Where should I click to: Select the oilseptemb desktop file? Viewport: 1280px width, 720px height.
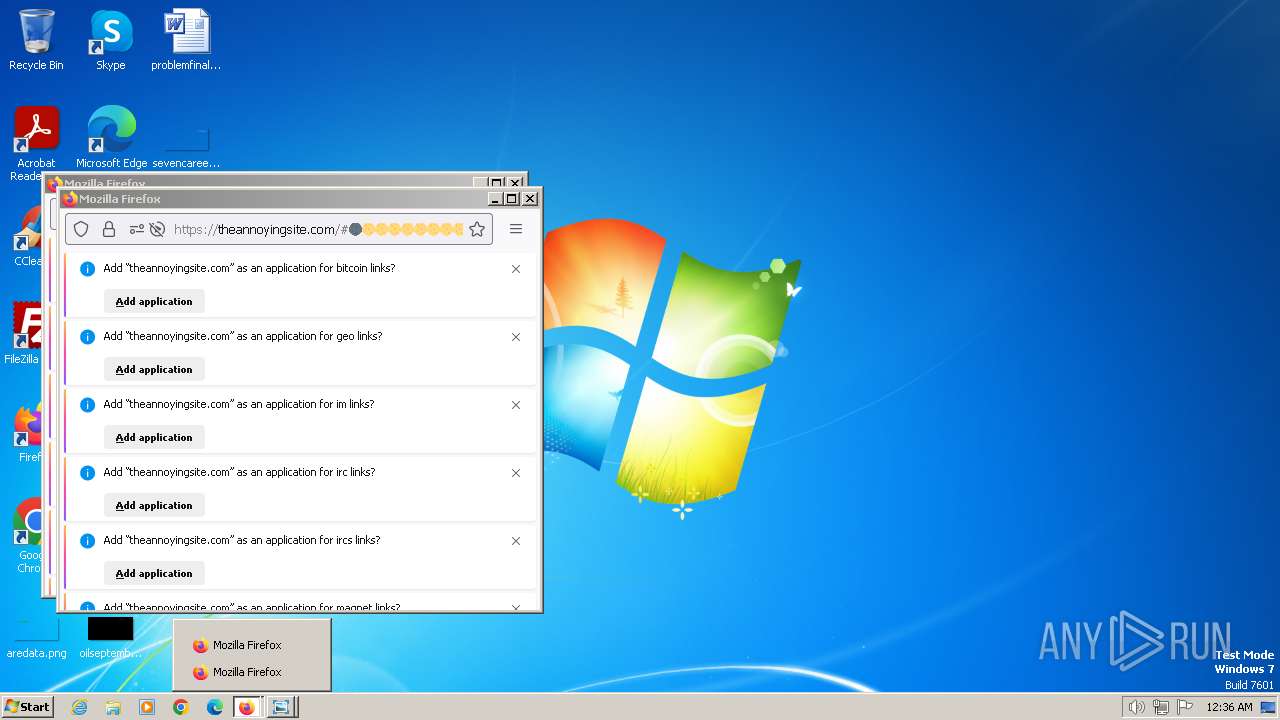tap(110, 638)
